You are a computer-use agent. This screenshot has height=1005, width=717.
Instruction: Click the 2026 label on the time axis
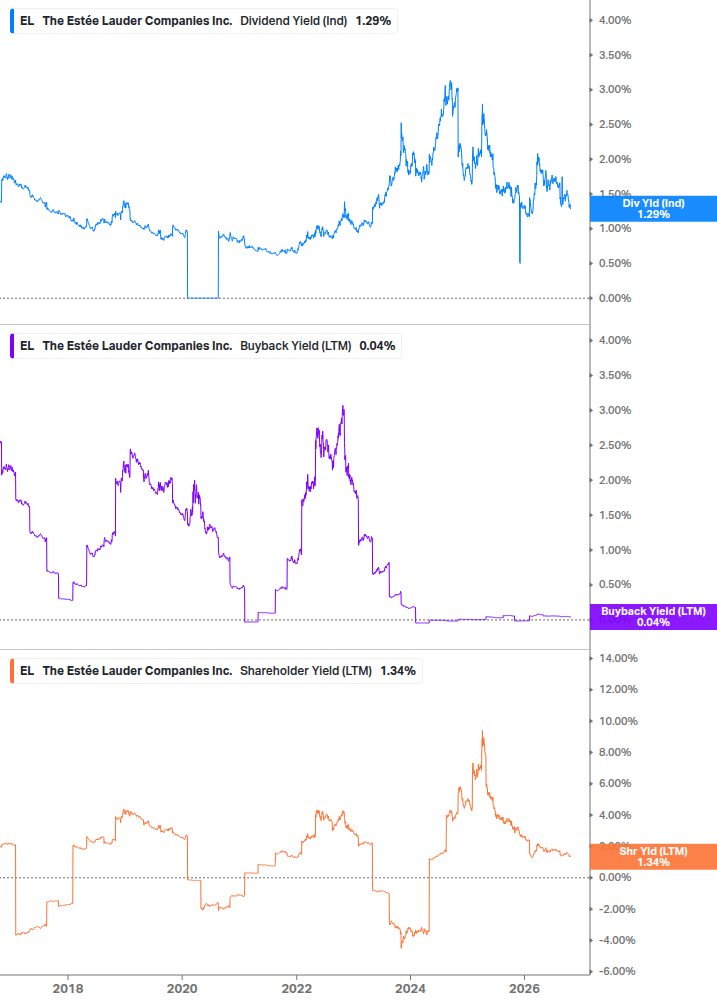tap(524, 988)
